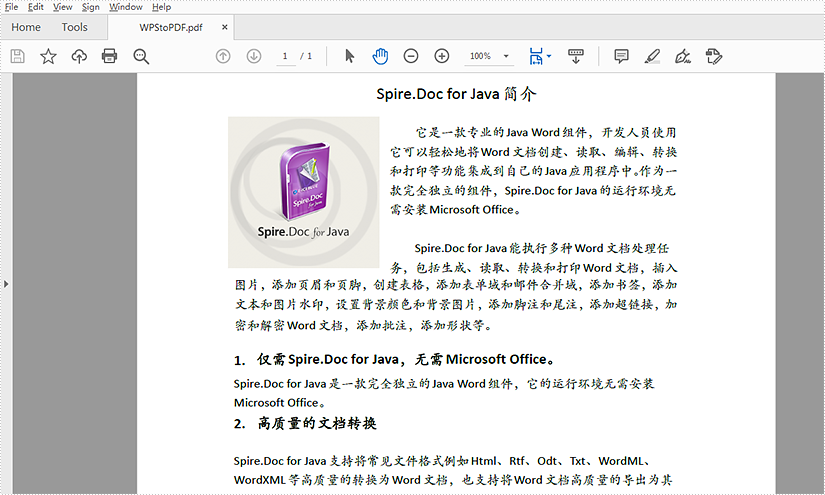Open the zoom level 100% dropdown

(x=506, y=56)
